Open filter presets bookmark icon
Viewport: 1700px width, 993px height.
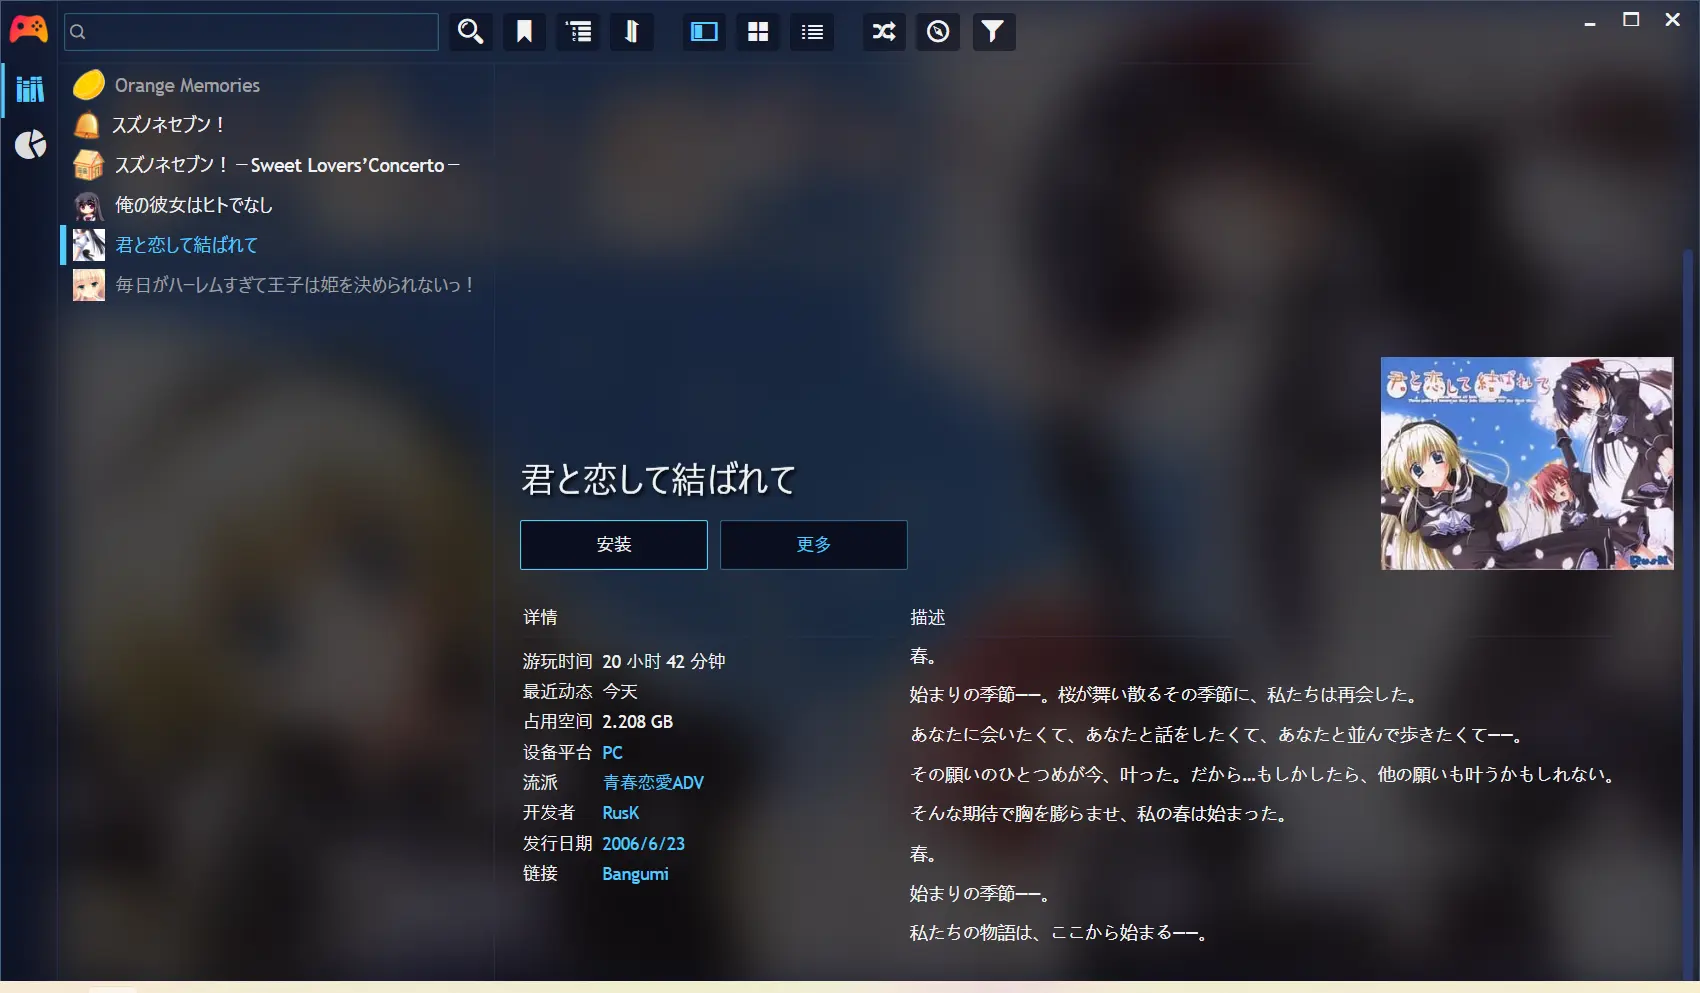524,32
